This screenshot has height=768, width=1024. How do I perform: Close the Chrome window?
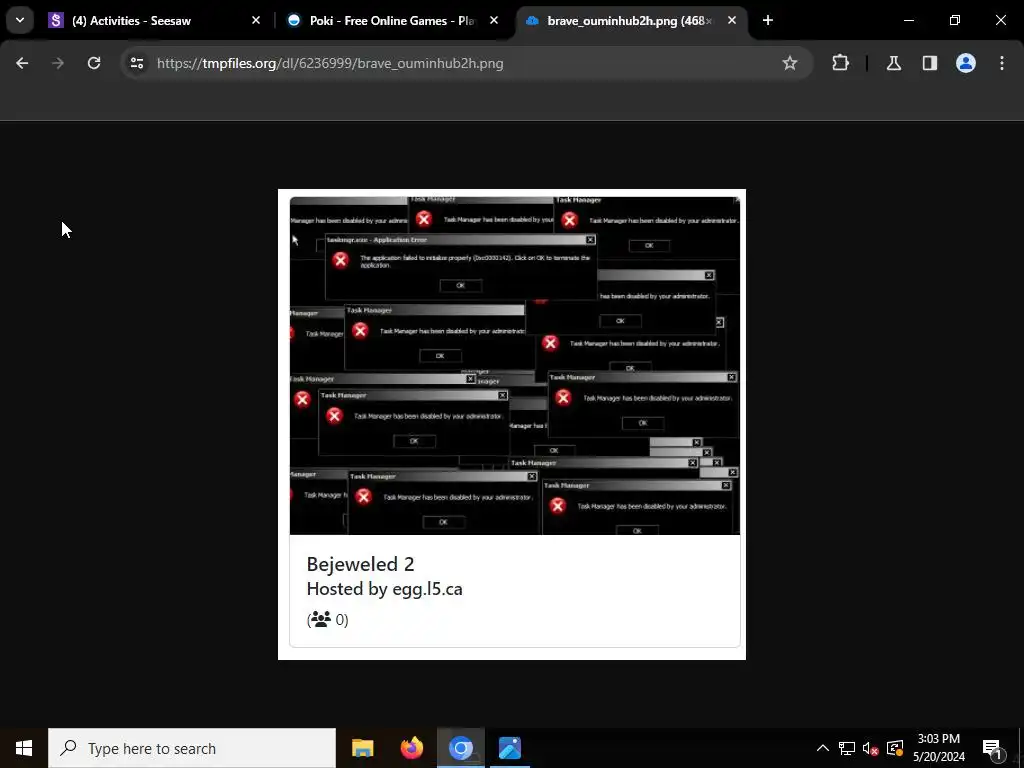click(x=1000, y=20)
